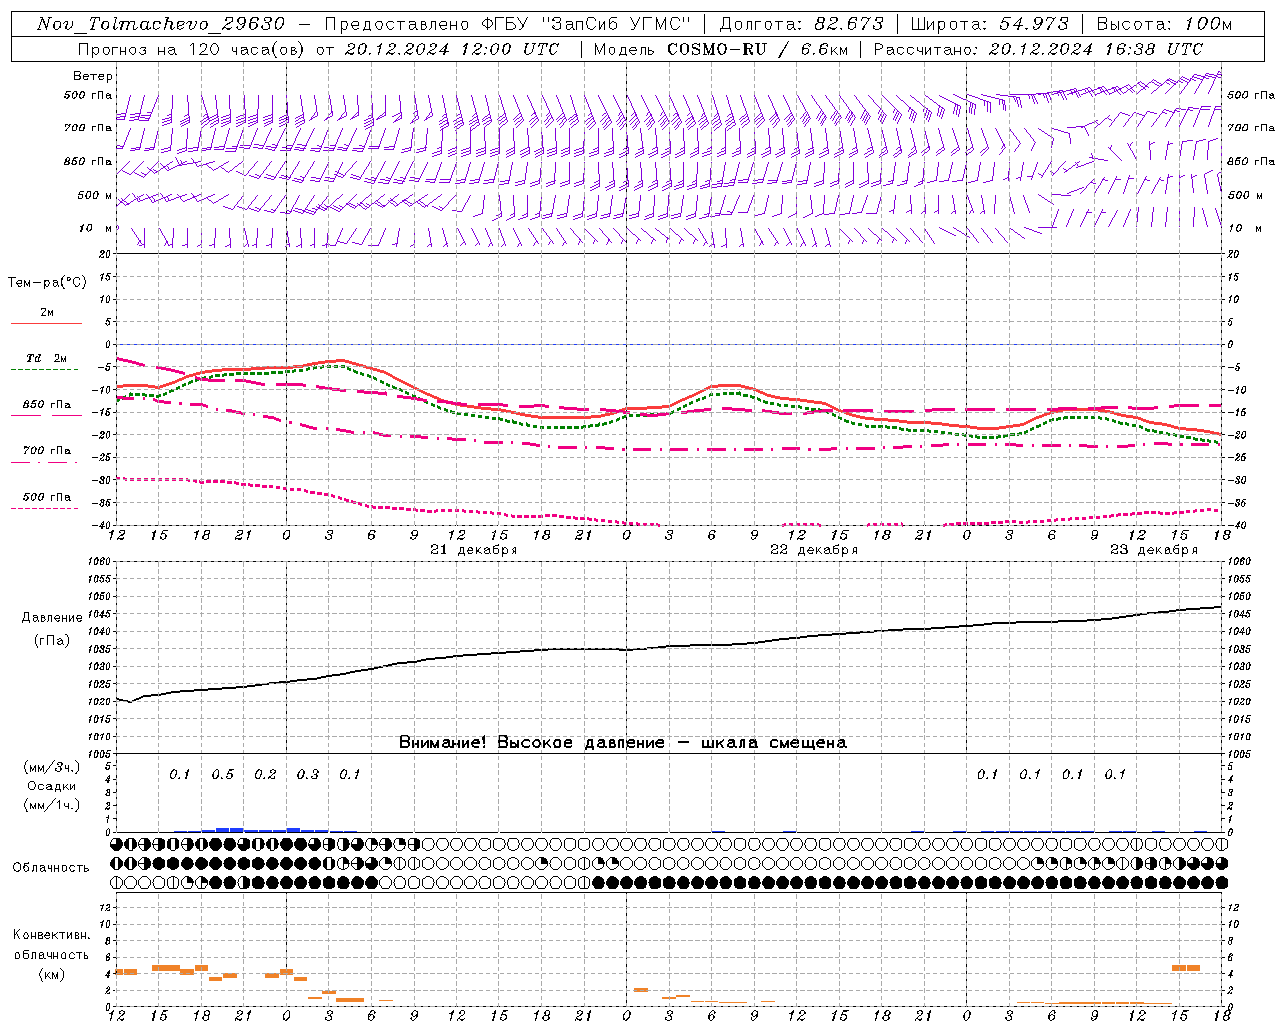Click the warning Внимание! Высокое давление — шкала смещена
The width and height of the screenshot is (1280, 1024).
623,742
